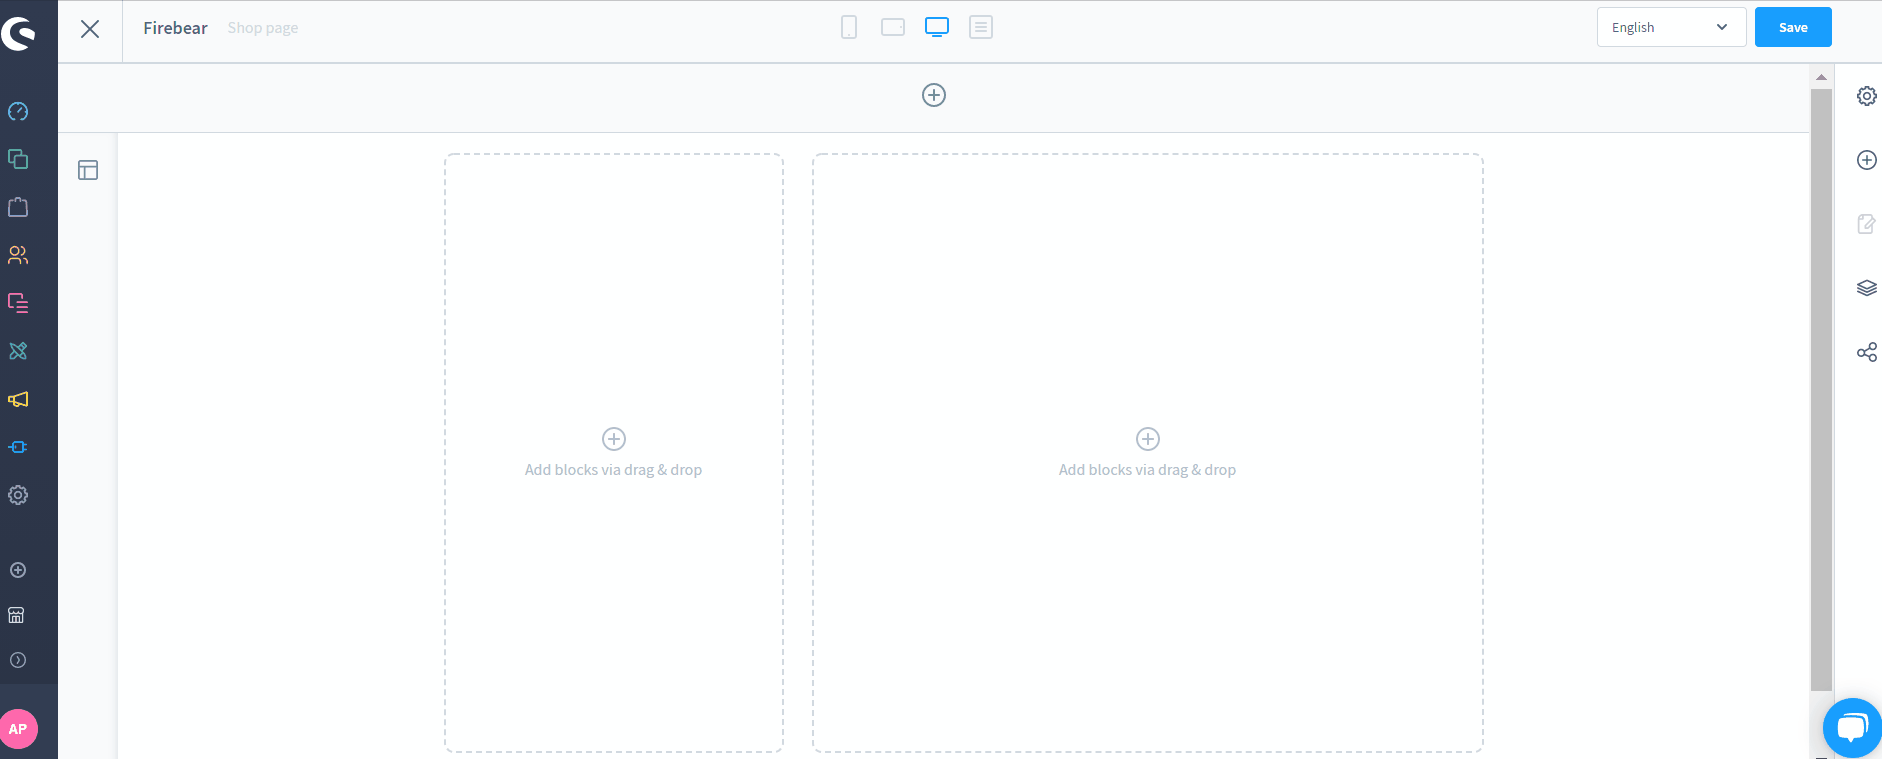Switch to tablet viewport preview
This screenshot has width=1882, height=759.
coord(893,28)
